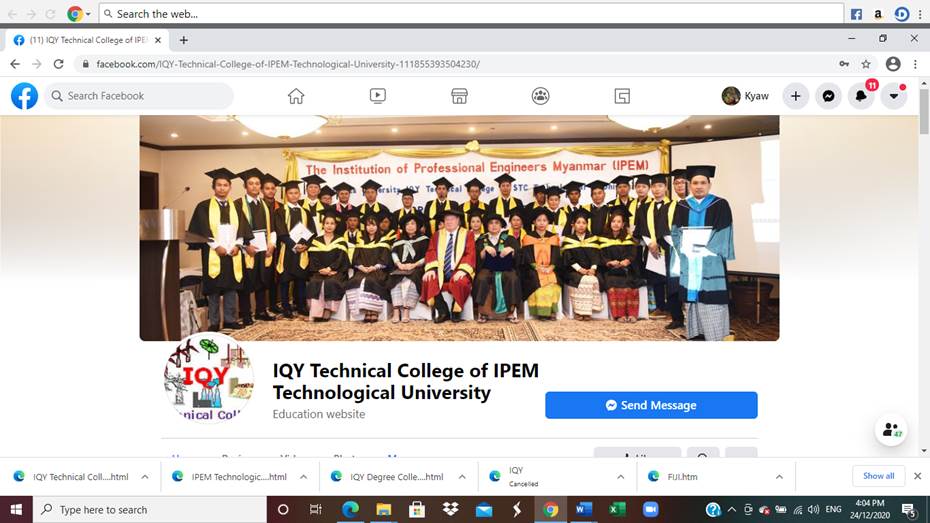The image size is (930, 523).
Task: Reload the page in Chrome
Action: (58, 64)
